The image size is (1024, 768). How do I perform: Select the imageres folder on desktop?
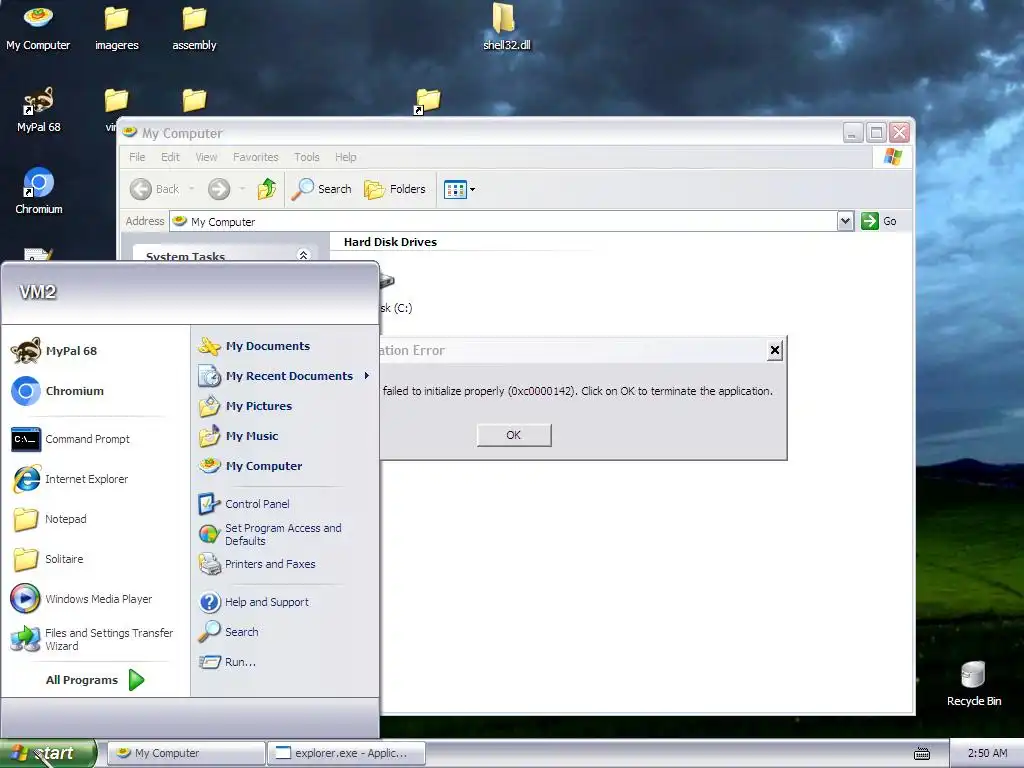point(116,28)
